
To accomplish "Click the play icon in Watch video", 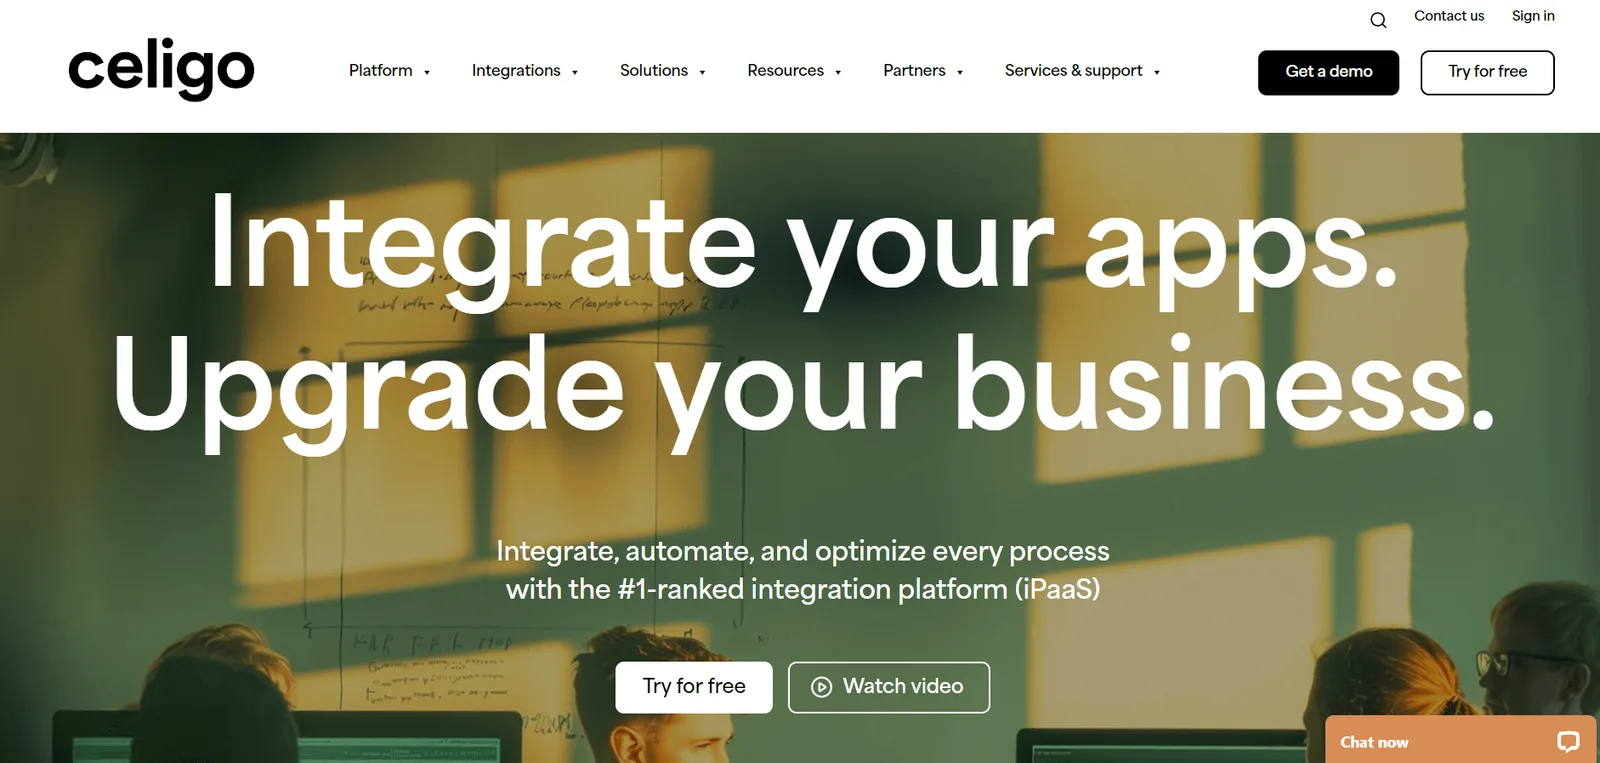I will tap(821, 687).
